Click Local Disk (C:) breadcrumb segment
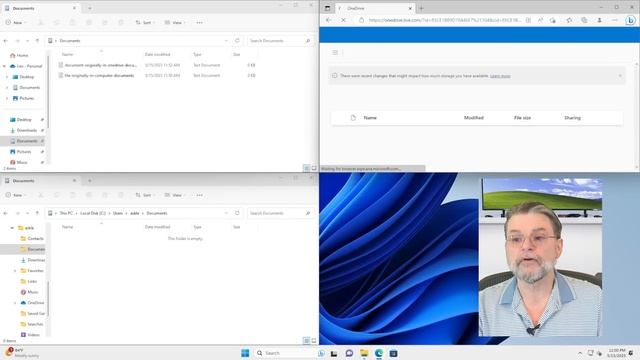Image resolution: width=640 pixels, height=360 pixels. 93,213
